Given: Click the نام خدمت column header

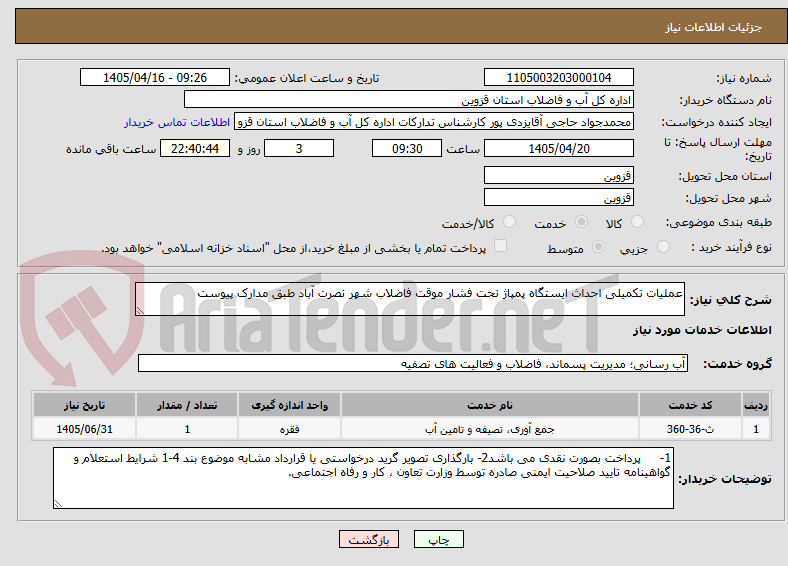Looking at the screenshot, I should coord(490,405).
